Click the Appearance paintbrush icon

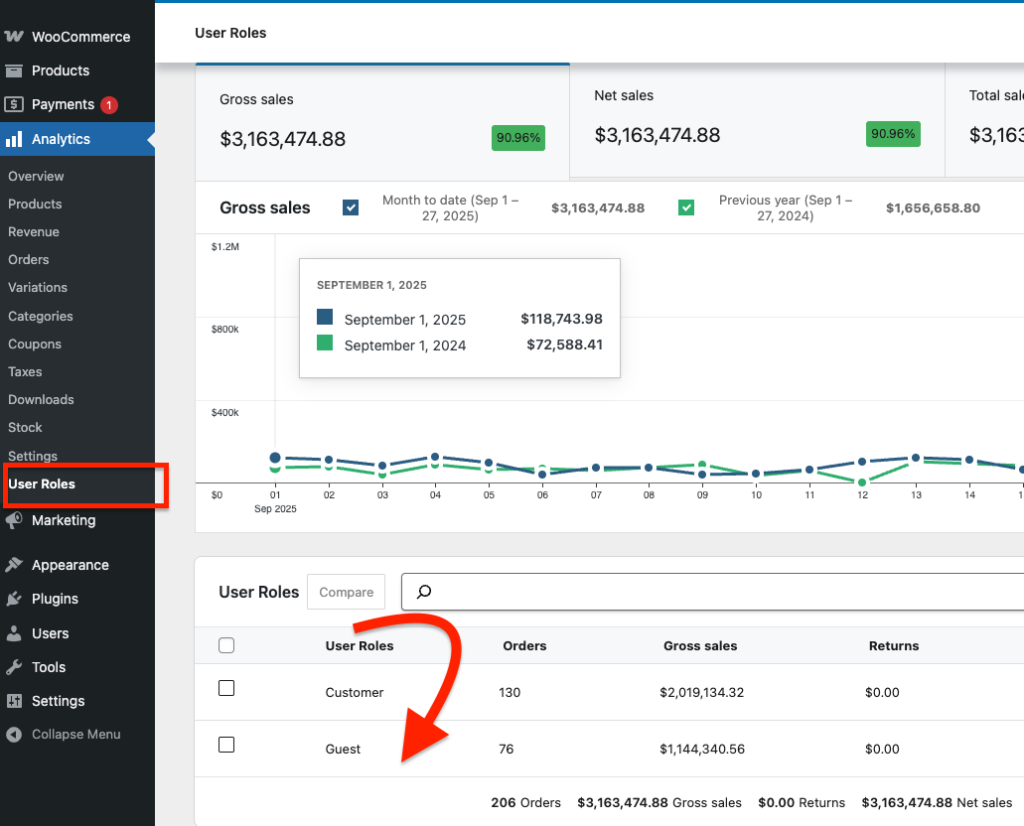pyautogui.click(x=14, y=565)
